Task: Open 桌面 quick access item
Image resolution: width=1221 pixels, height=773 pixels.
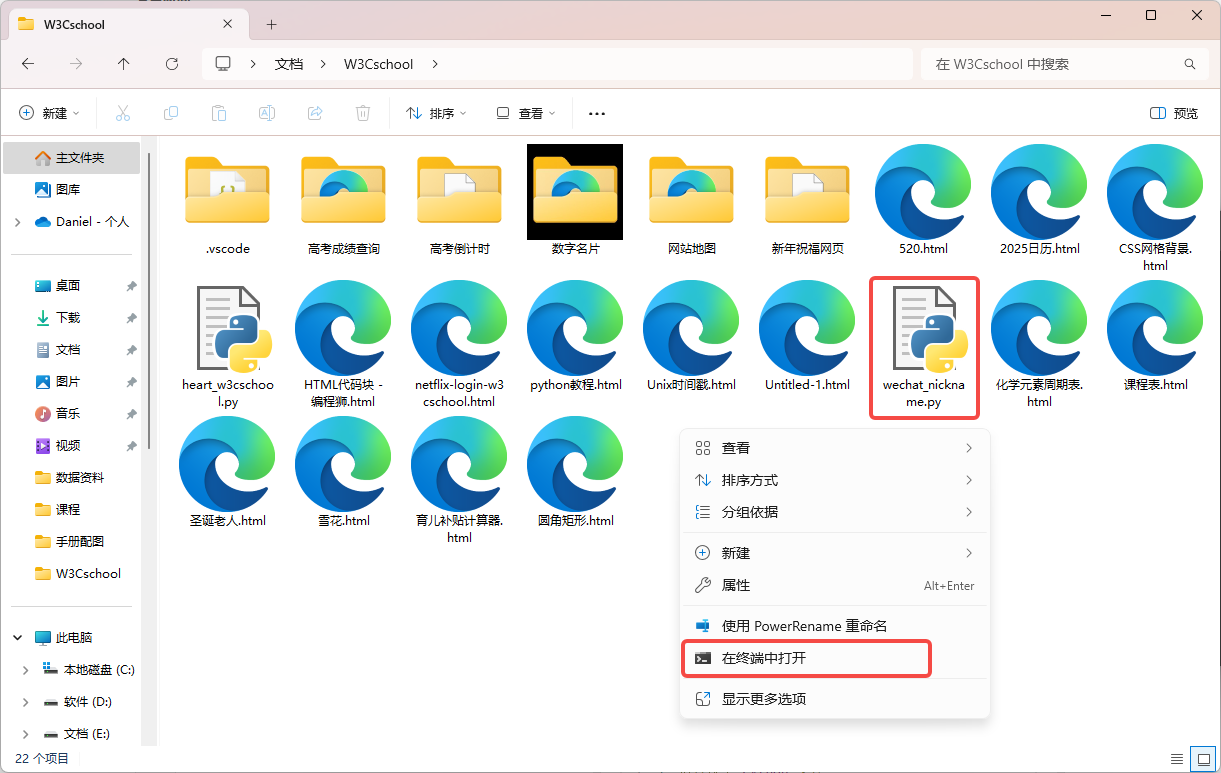Action: [73, 286]
